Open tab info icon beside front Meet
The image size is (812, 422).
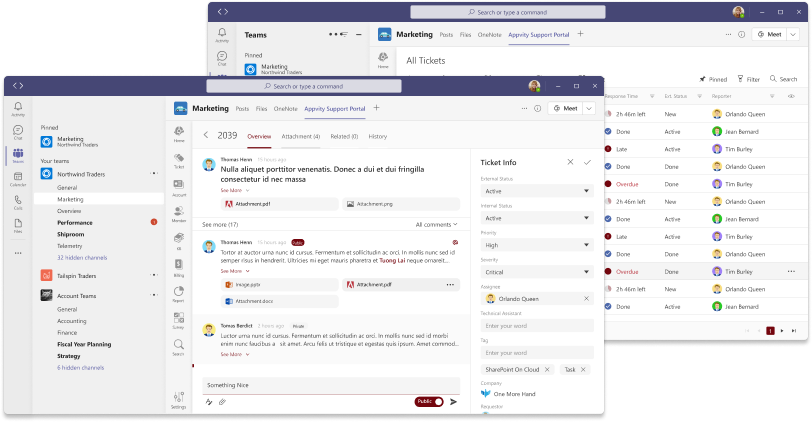click(x=538, y=108)
